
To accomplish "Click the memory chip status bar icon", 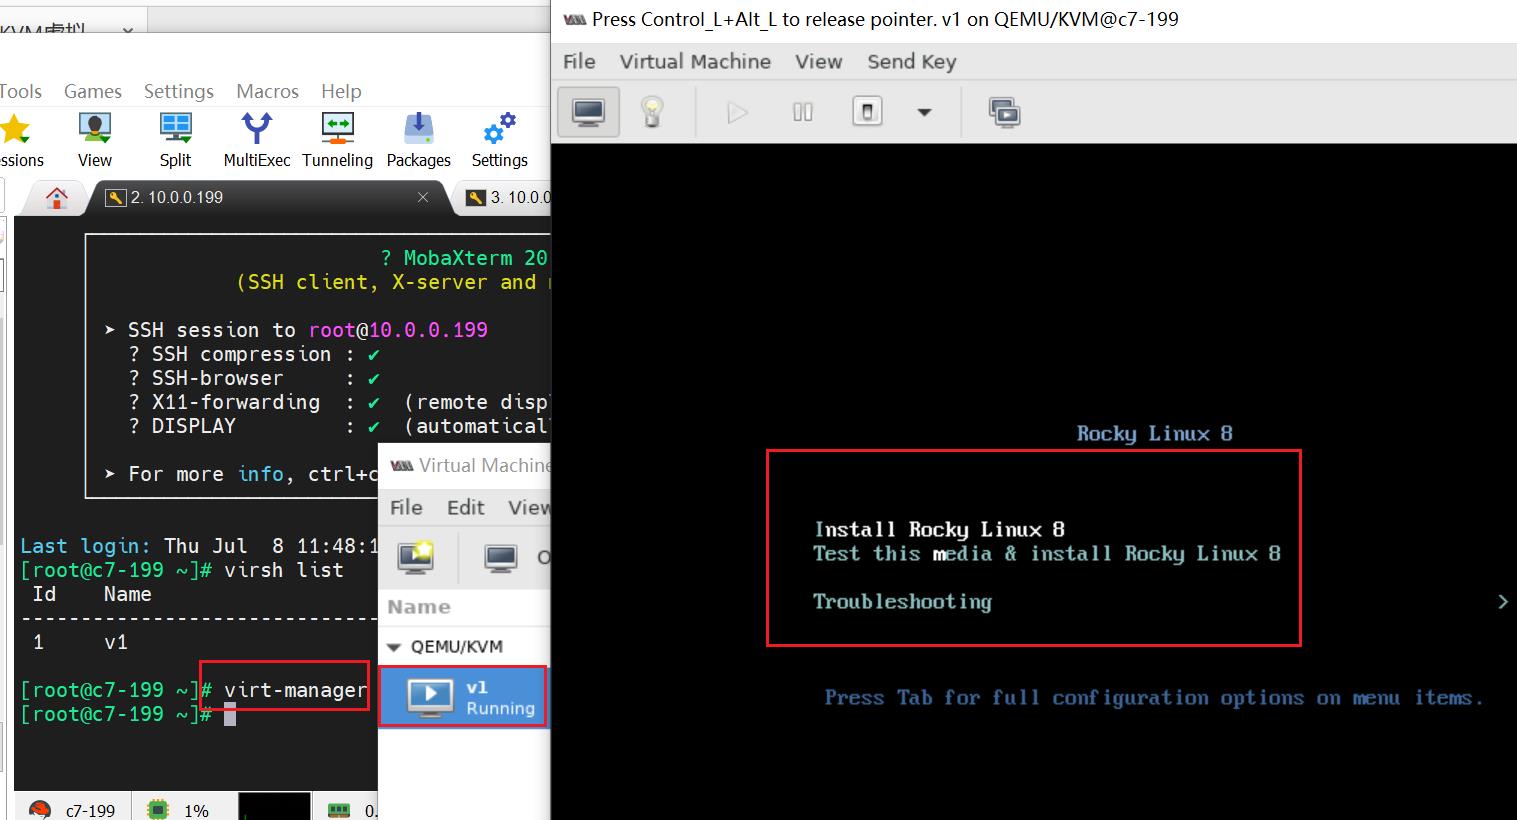I will coord(339,810).
